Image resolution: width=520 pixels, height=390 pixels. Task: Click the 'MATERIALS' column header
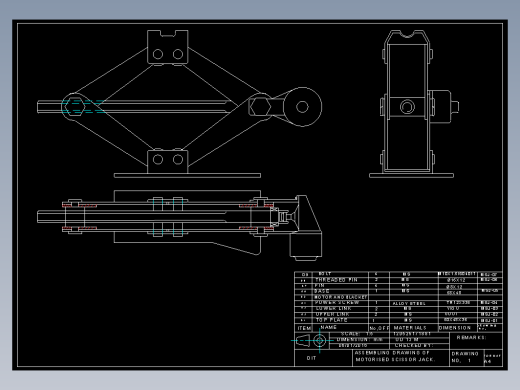click(410, 328)
